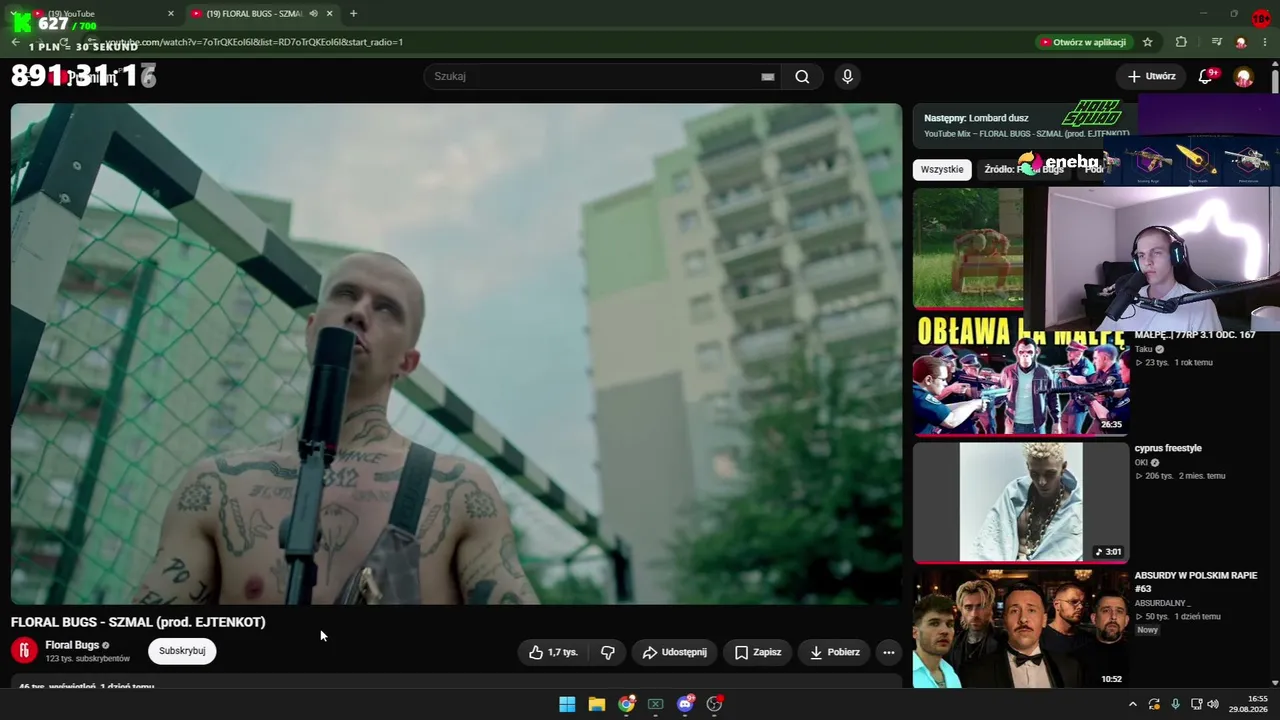Open Absurdy w polskim rapie thumbnail
This screenshot has width=1280, height=720.
pyautogui.click(x=1021, y=629)
